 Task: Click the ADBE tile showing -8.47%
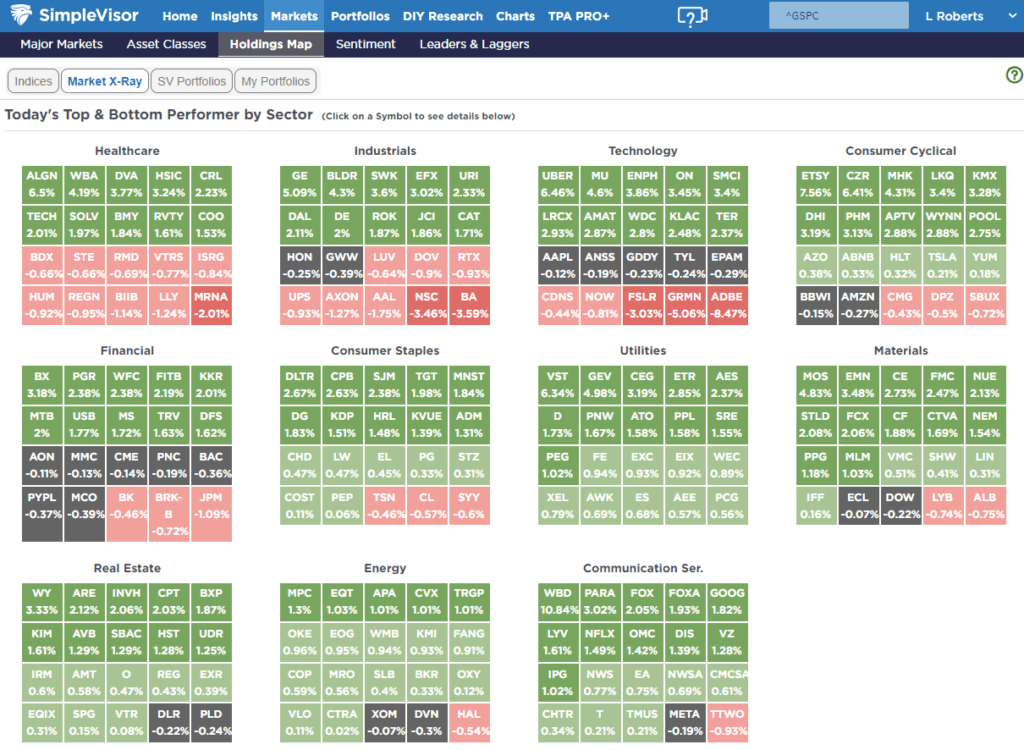point(727,305)
